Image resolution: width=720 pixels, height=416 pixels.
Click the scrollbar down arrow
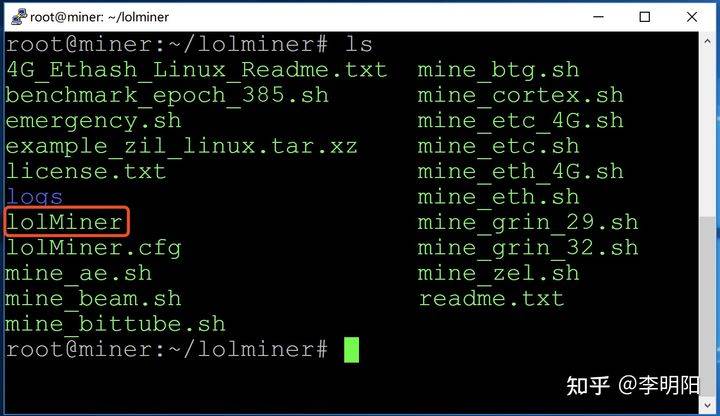tap(709, 405)
